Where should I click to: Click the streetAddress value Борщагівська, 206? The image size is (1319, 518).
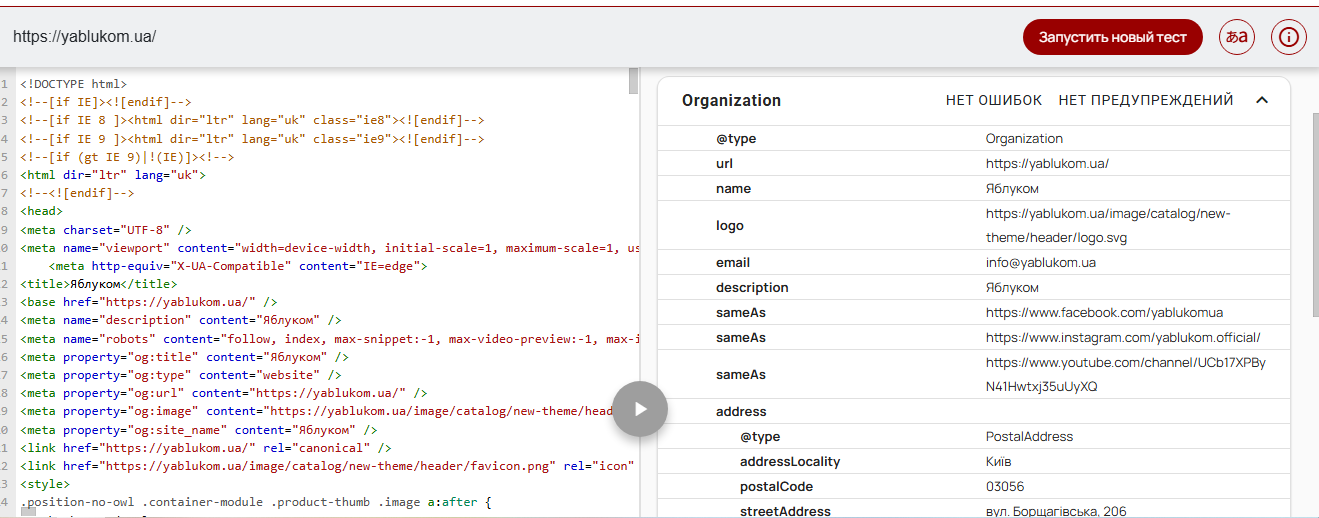pyautogui.click(x=1056, y=512)
